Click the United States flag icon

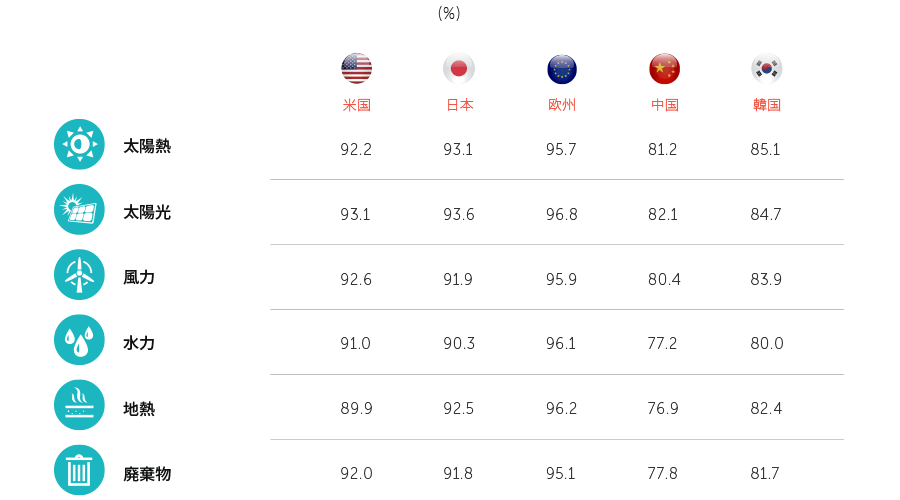pos(356,68)
